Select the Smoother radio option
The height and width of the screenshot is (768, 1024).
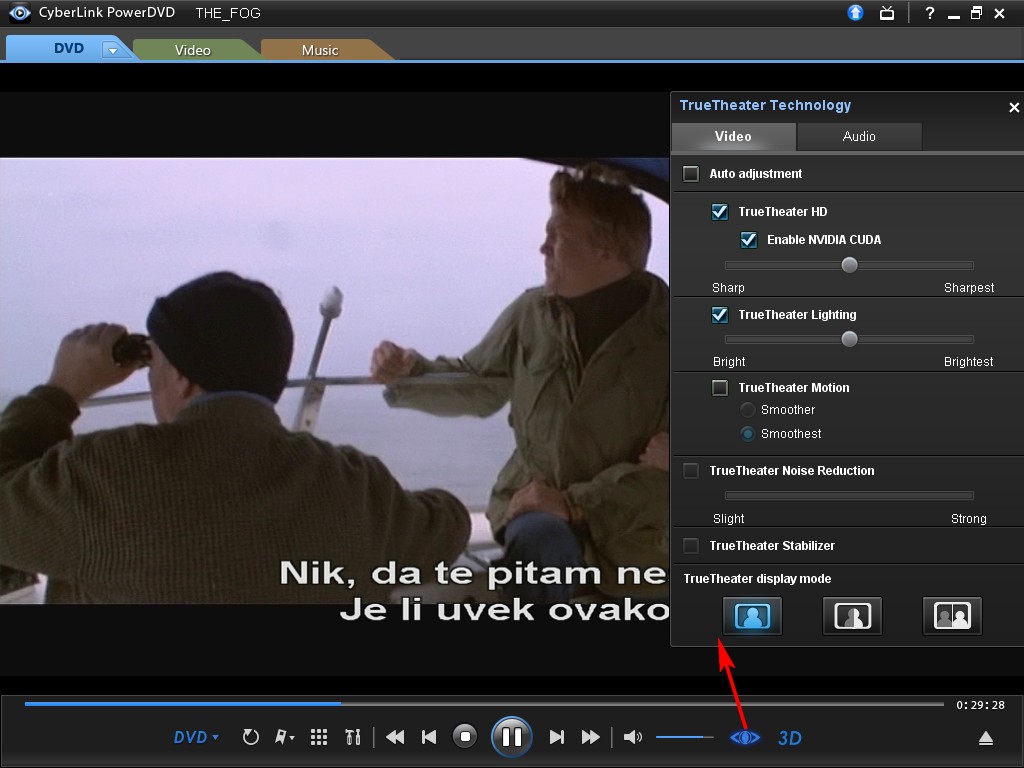coord(748,410)
